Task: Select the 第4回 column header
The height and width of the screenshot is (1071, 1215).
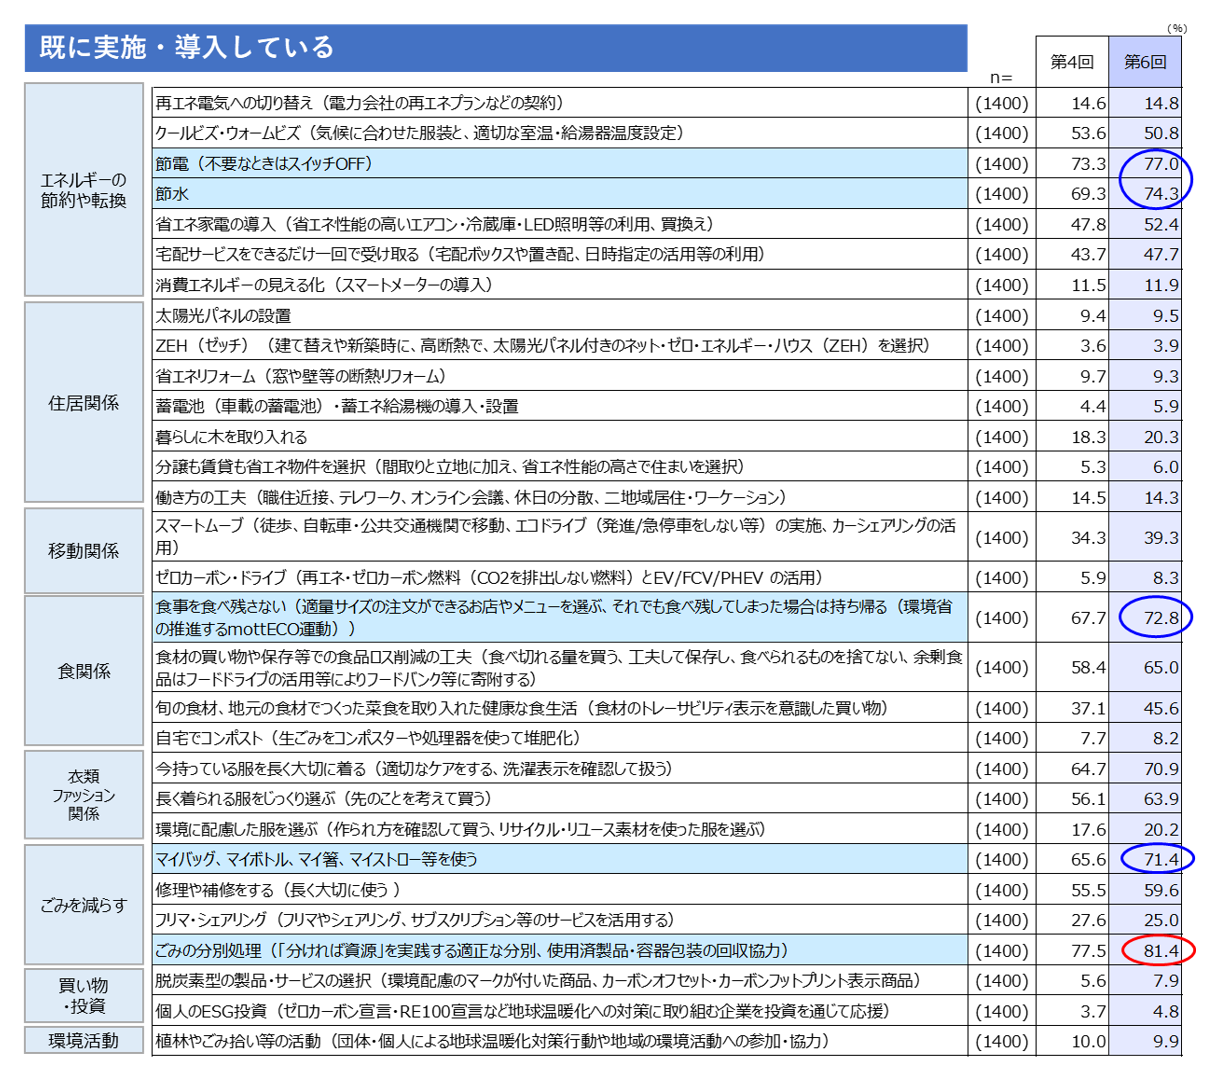Action: 1072,62
